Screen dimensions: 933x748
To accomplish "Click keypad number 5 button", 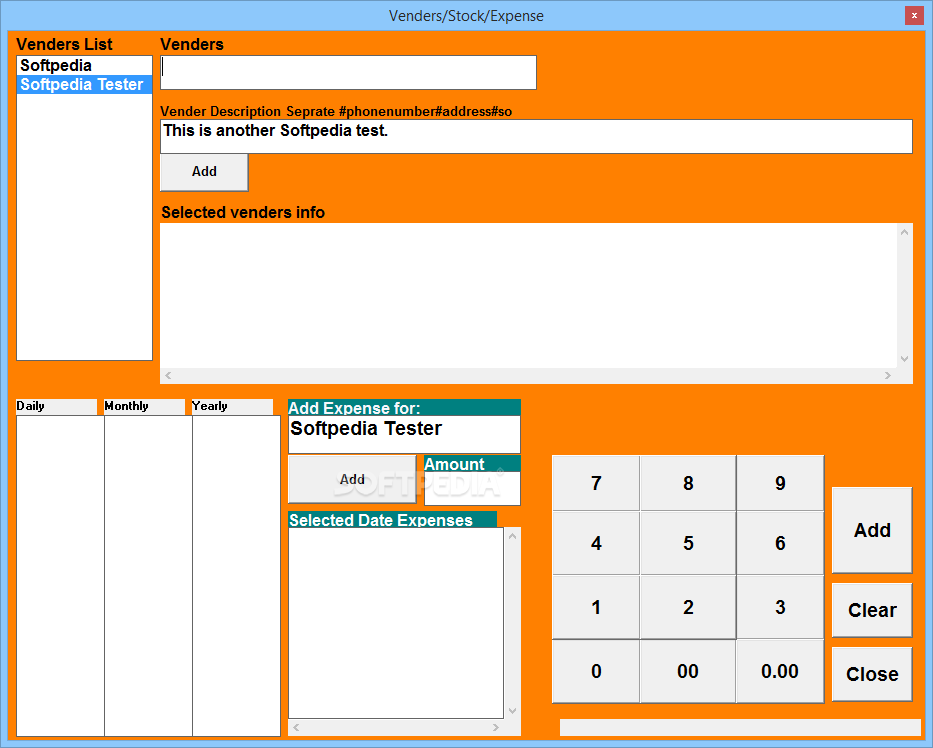I will (688, 543).
